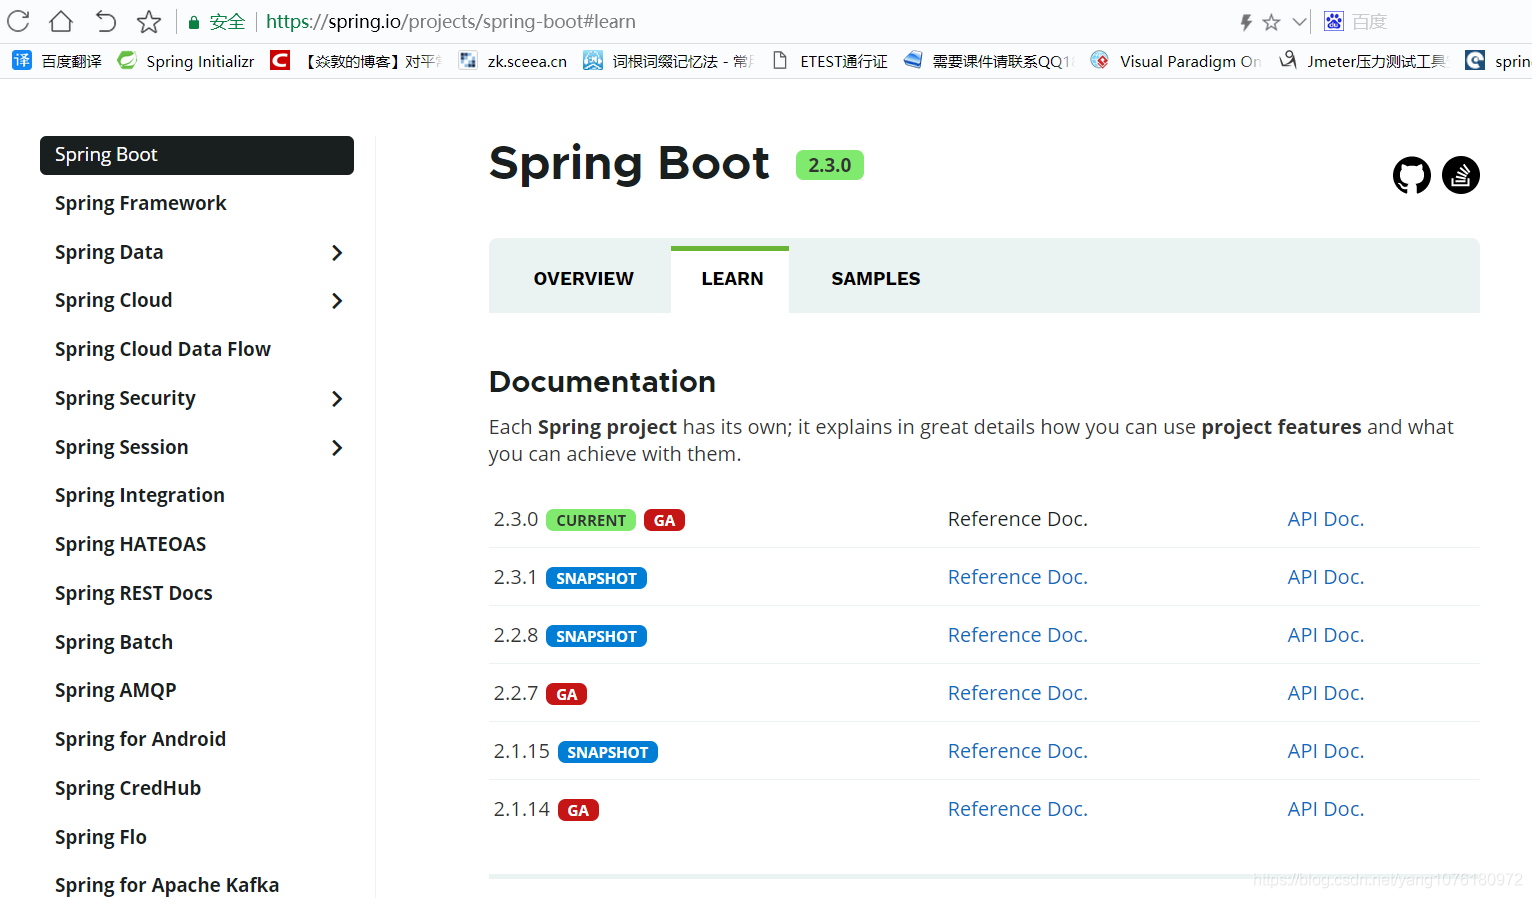This screenshot has width=1532, height=898.
Task: Open the red C blog bookmark 【焱敦的博客】
Action: coord(356,61)
